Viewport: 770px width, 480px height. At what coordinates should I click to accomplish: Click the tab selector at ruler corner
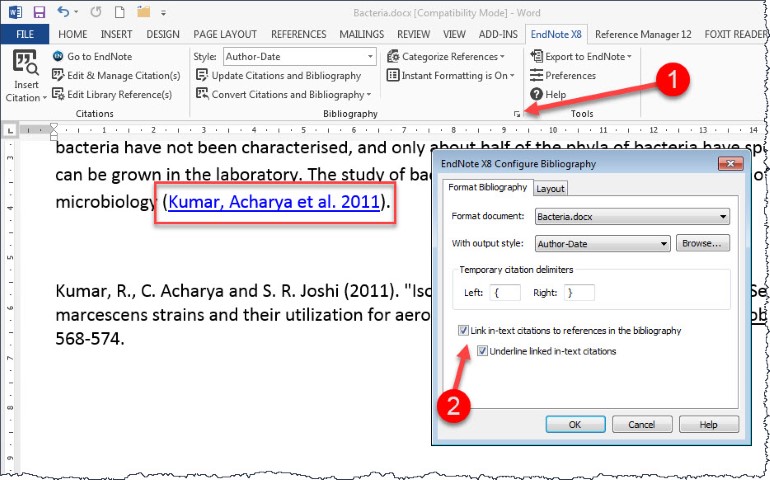(x=10, y=131)
